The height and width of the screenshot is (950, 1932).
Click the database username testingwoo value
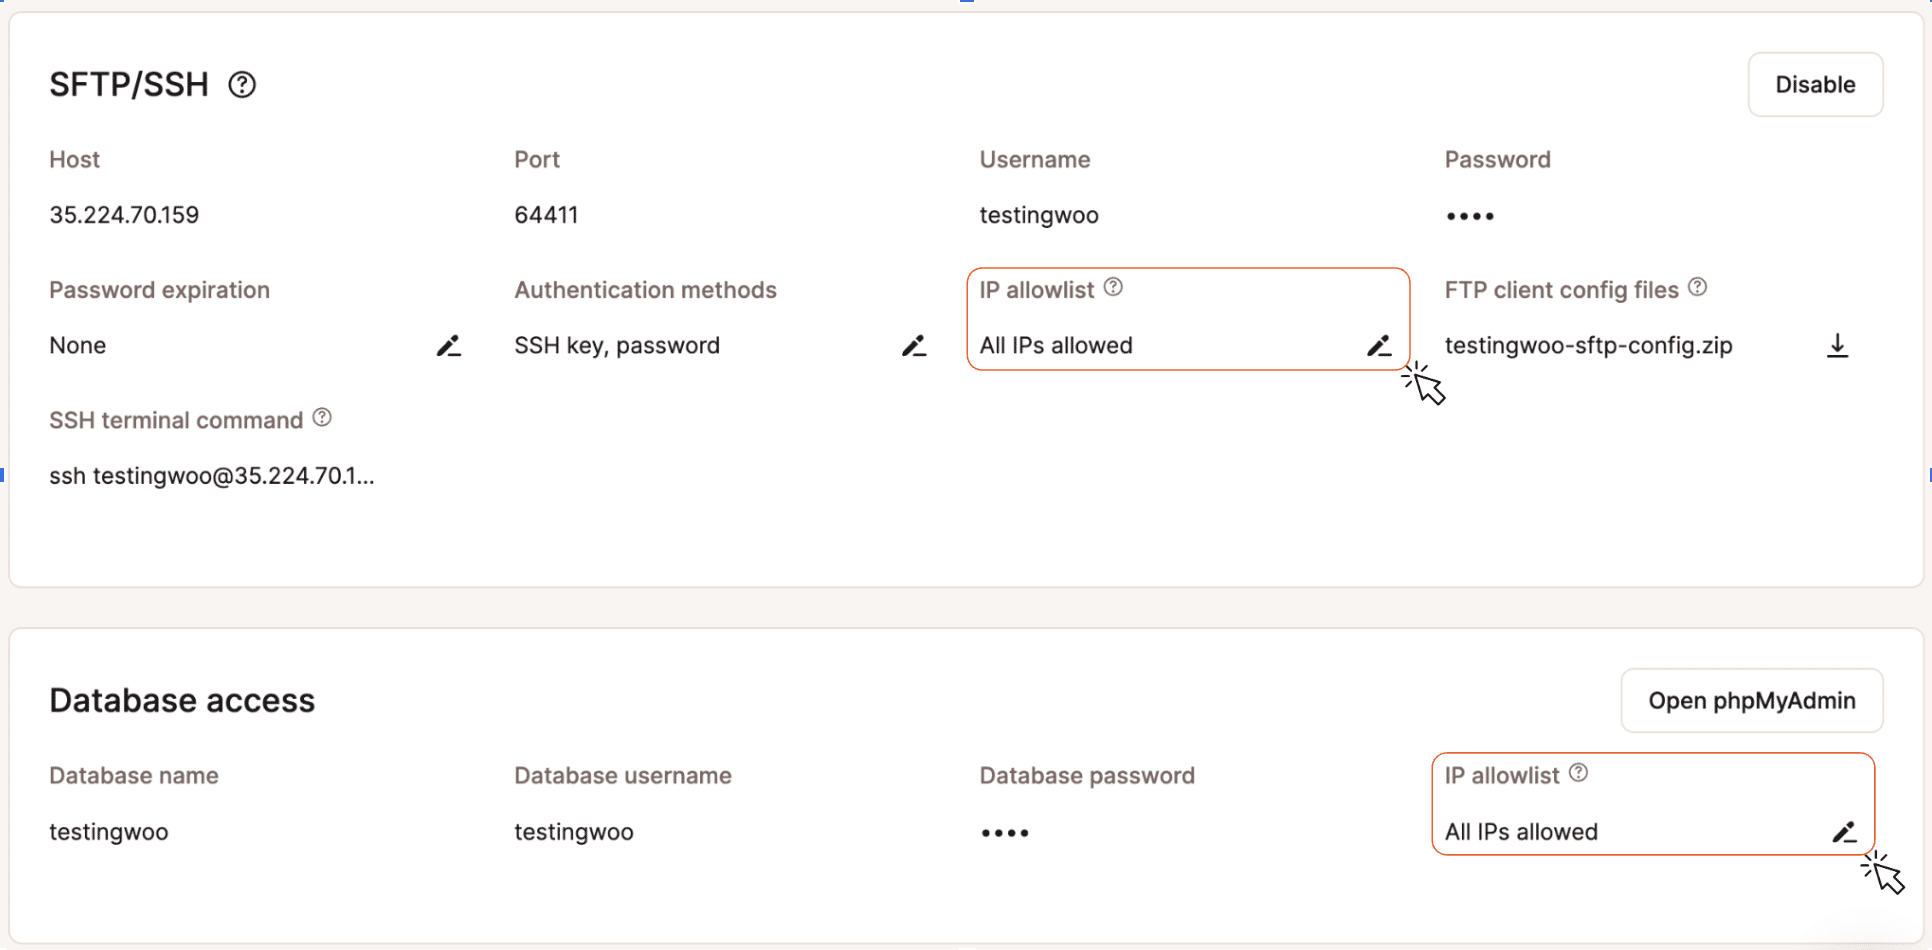click(574, 832)
